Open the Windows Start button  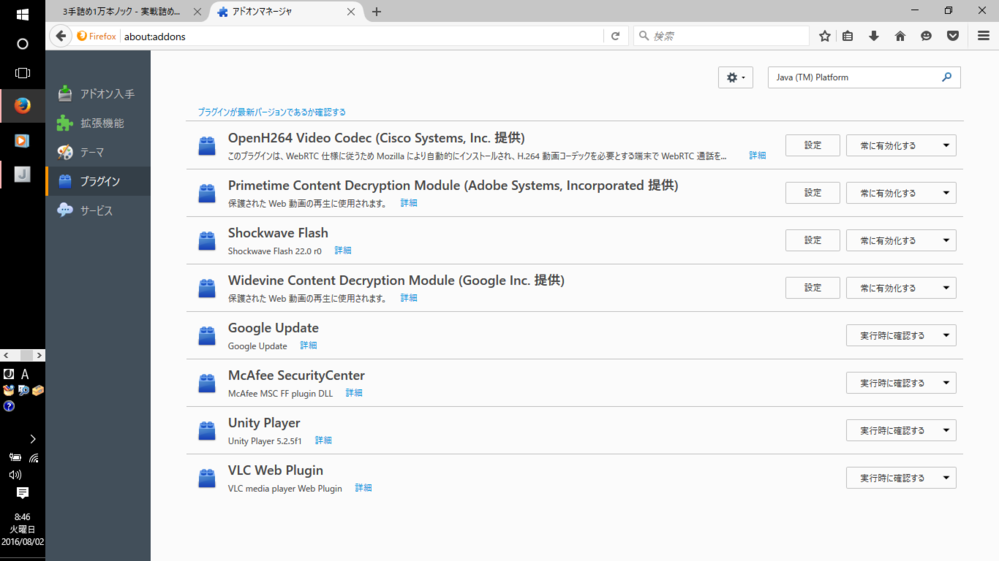tap(22, 14)
